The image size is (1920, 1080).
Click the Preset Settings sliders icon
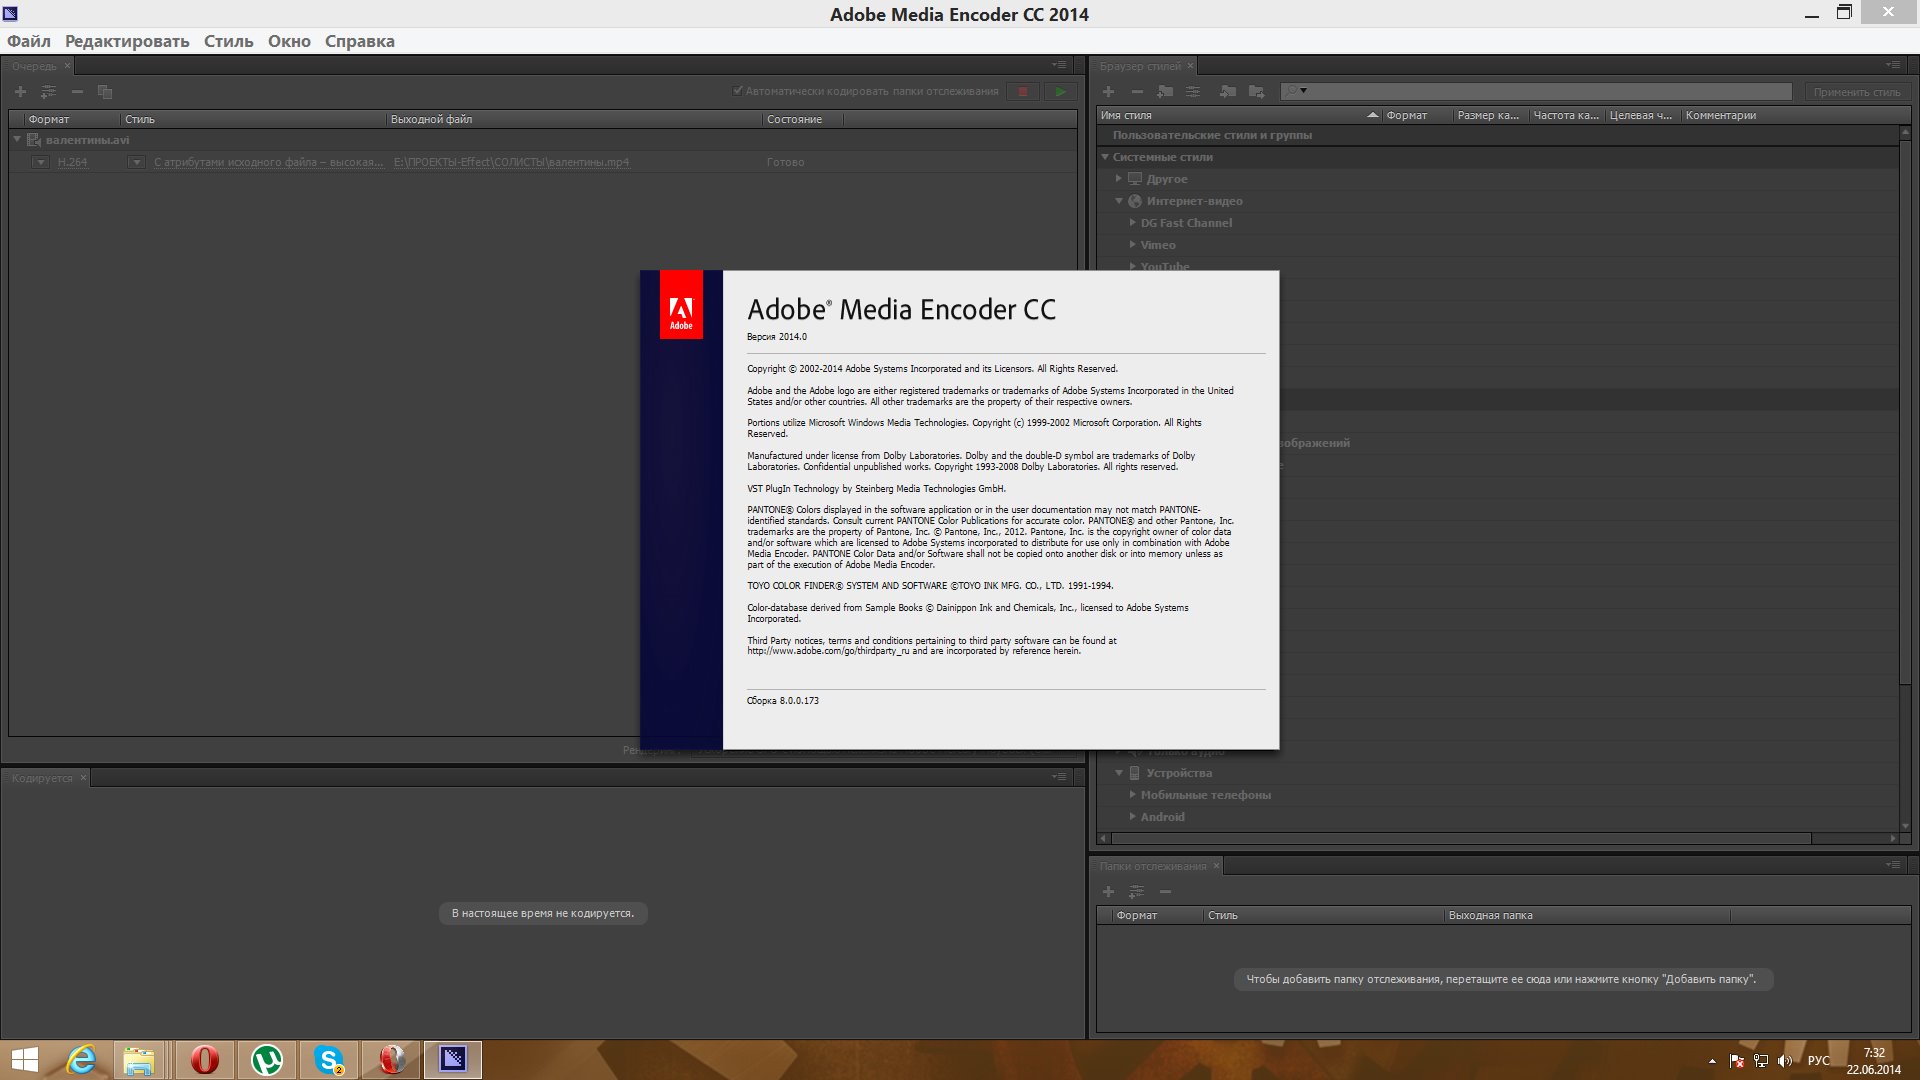[1193, 92]
